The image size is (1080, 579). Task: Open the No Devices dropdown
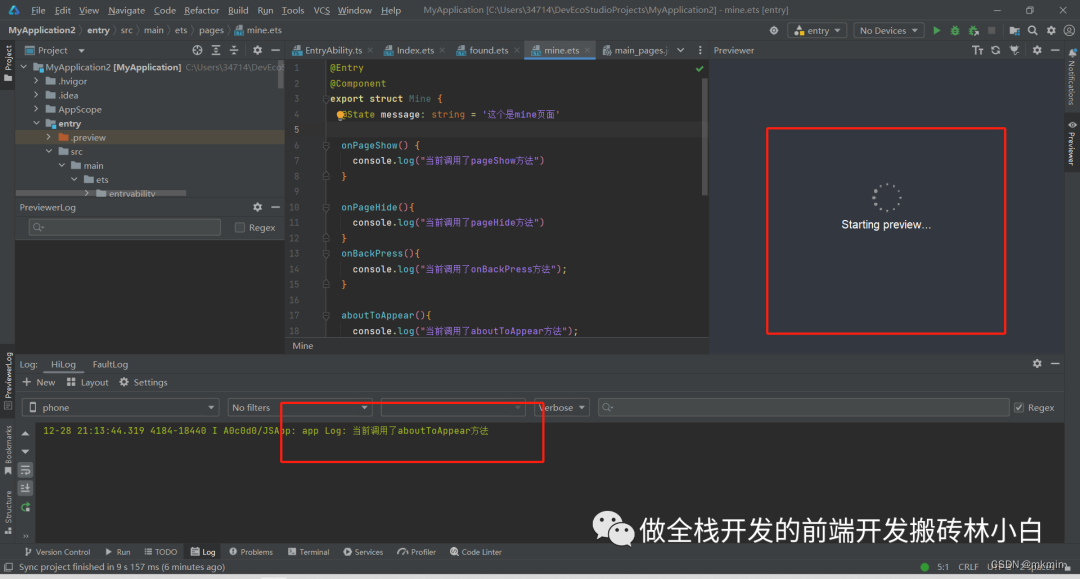click(889, 30)
